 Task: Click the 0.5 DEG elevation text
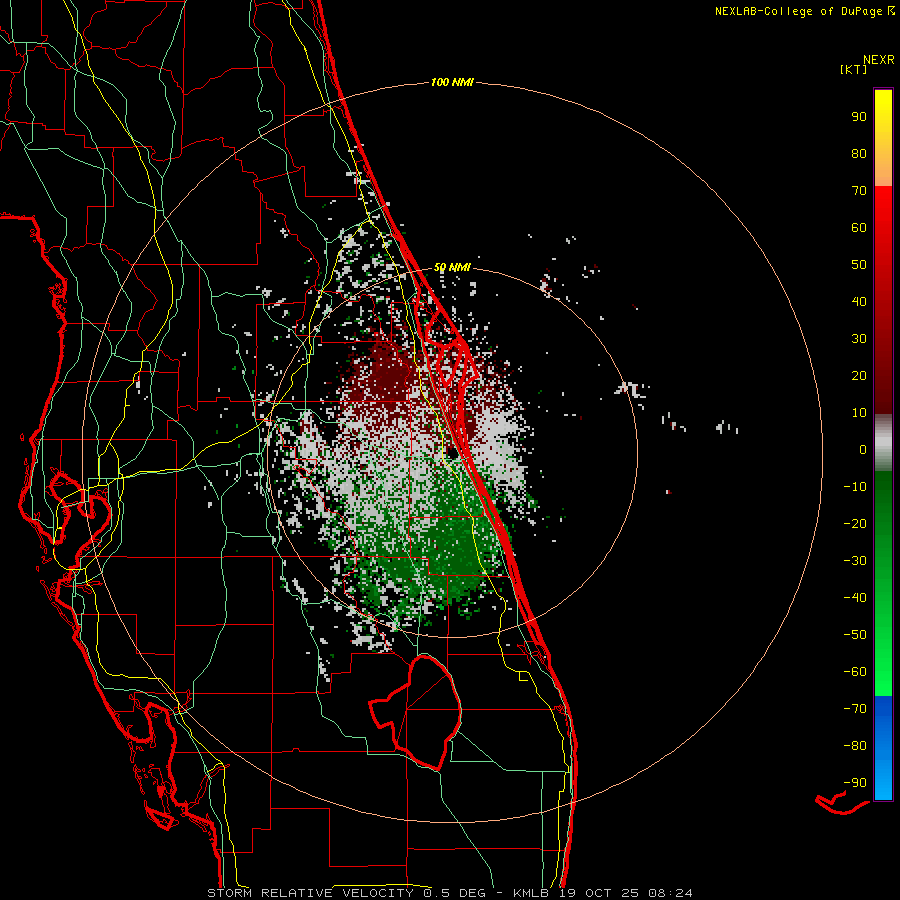(x=455, y=893)
